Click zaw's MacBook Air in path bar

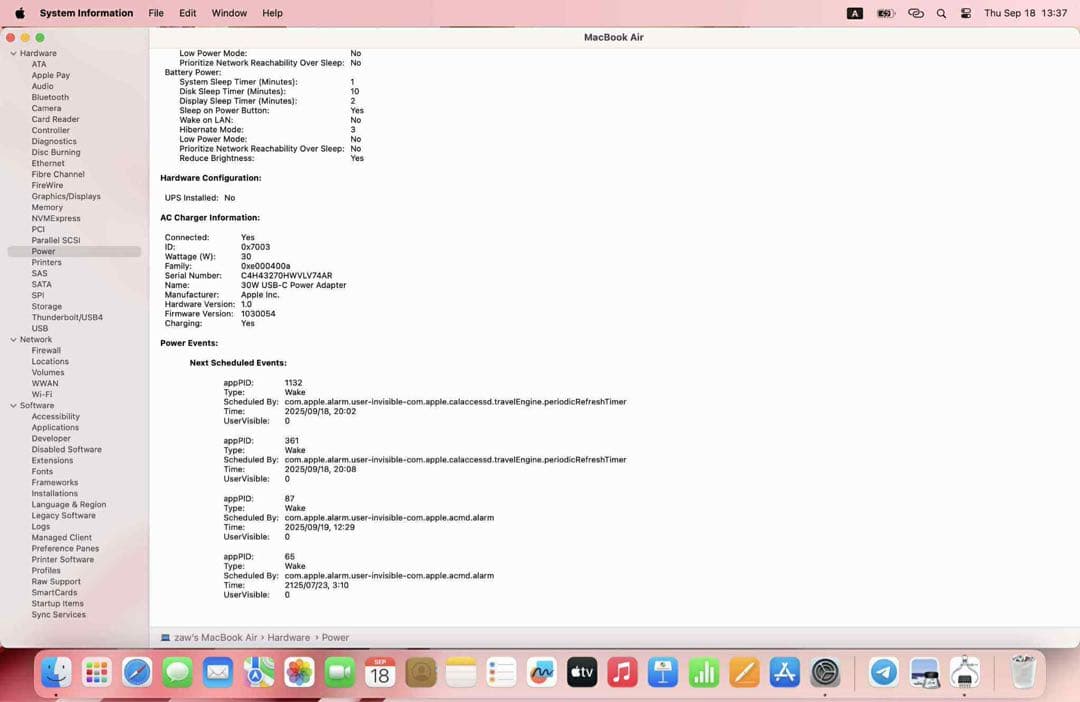coord(216,637)
